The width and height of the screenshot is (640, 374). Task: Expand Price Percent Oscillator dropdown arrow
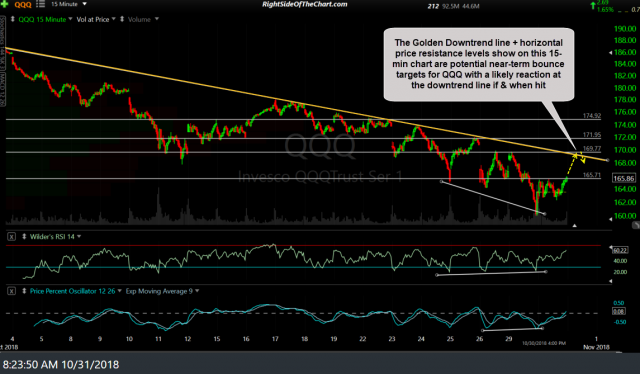tap(120, 291)
